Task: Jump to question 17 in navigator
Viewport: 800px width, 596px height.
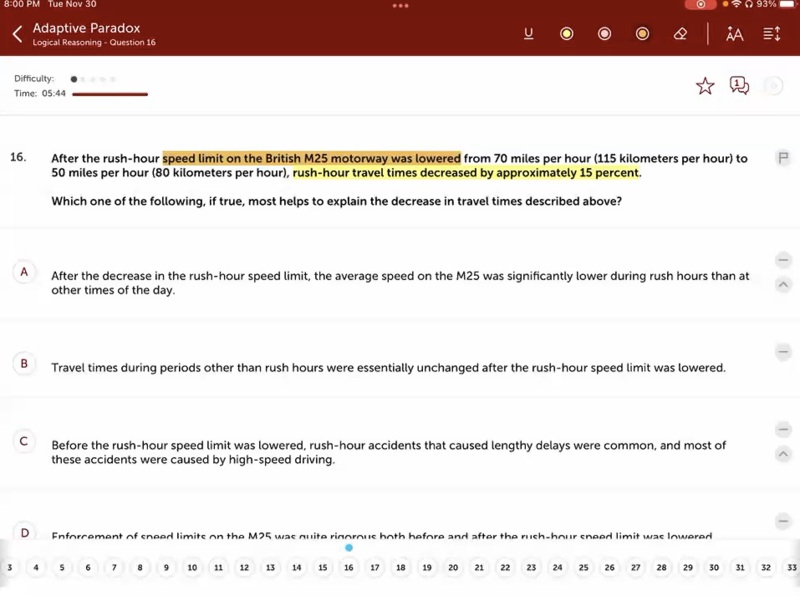Action: [374, 568]
